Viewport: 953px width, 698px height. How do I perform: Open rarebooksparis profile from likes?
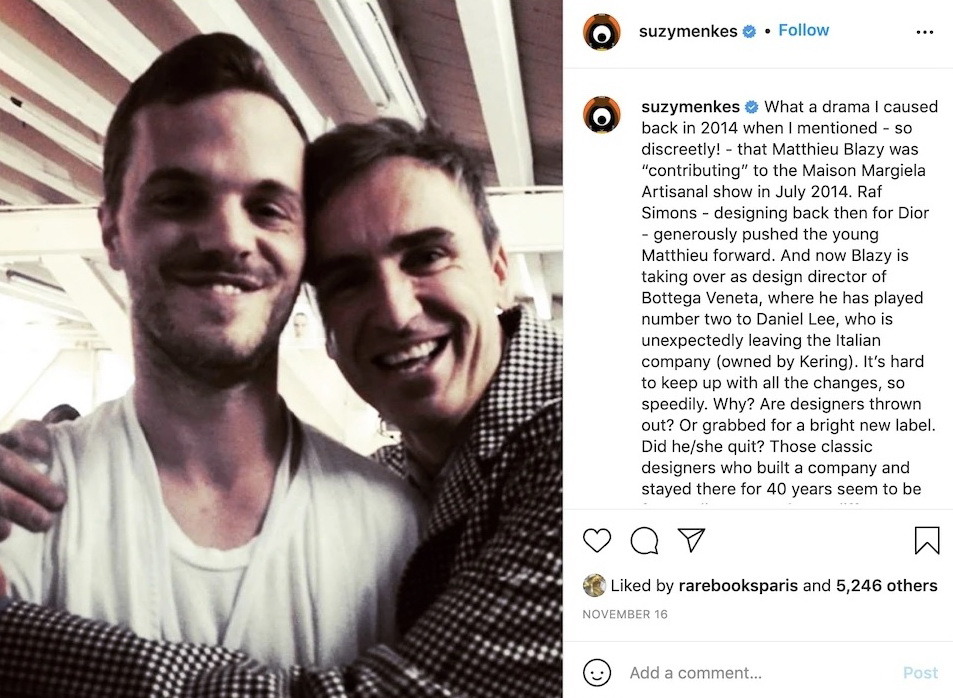[x=738, y=586]
